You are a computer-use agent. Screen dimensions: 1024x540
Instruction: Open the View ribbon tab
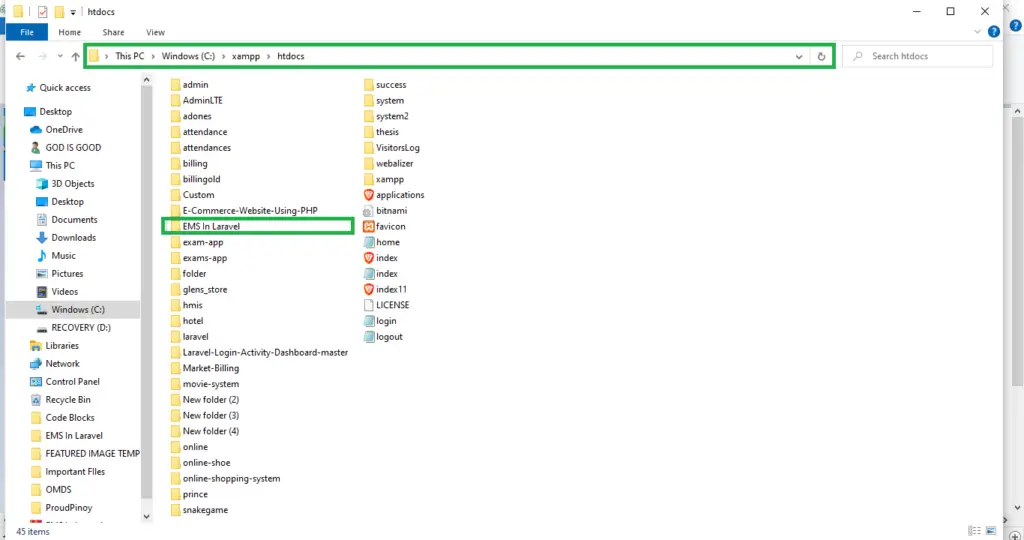[x=155, y=32]
